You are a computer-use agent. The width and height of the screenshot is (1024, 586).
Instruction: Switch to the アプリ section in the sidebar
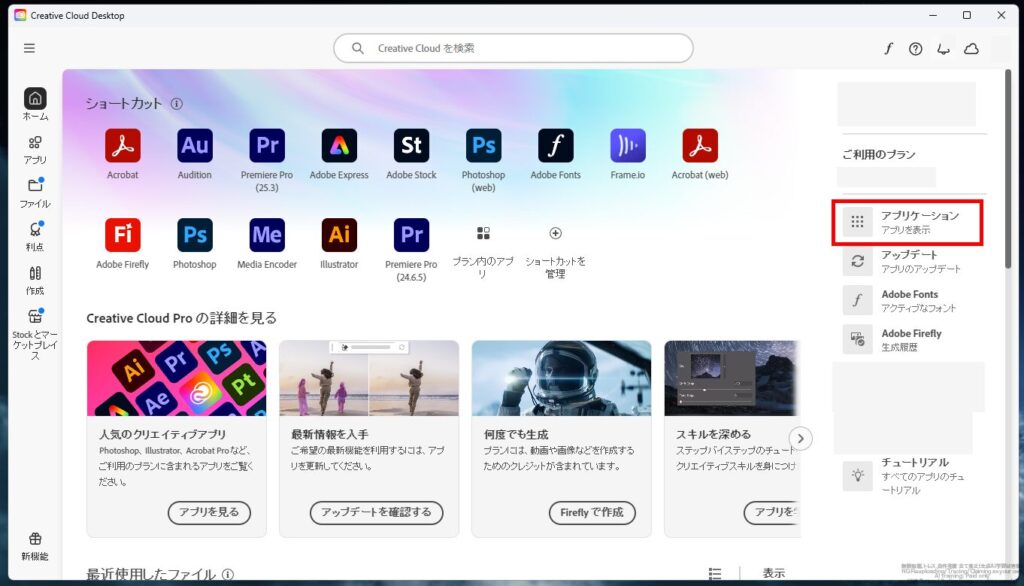(x=34, y=148)
